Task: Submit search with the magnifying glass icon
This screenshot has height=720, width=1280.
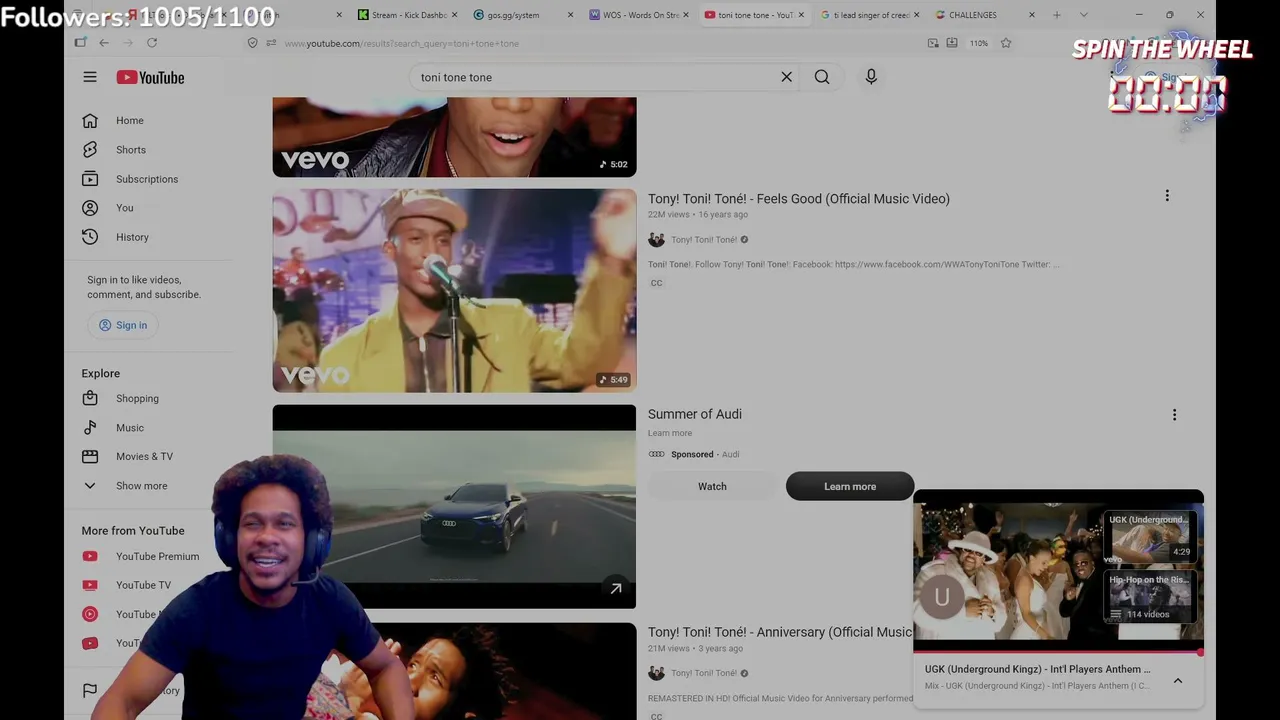Action: (x=822, y=77)
